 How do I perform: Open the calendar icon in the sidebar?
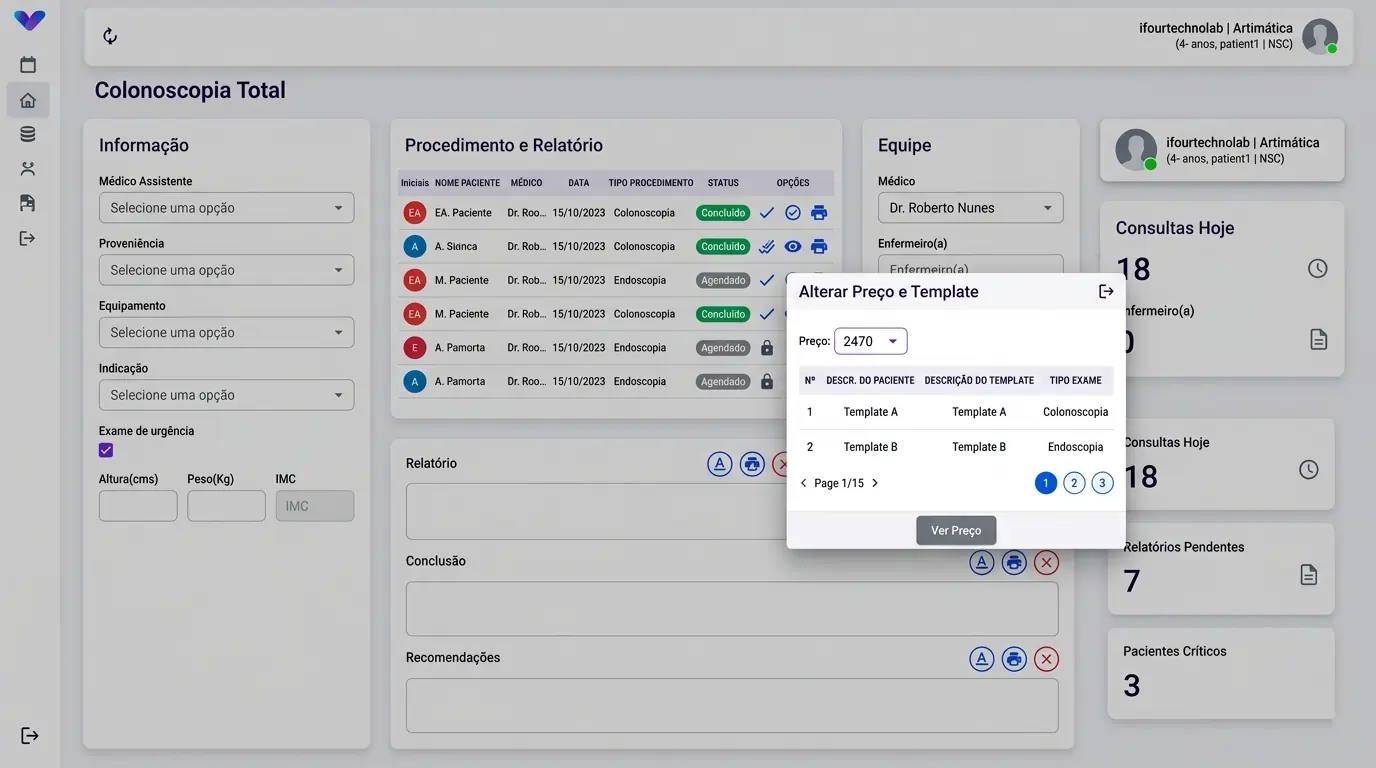(28, 65)
